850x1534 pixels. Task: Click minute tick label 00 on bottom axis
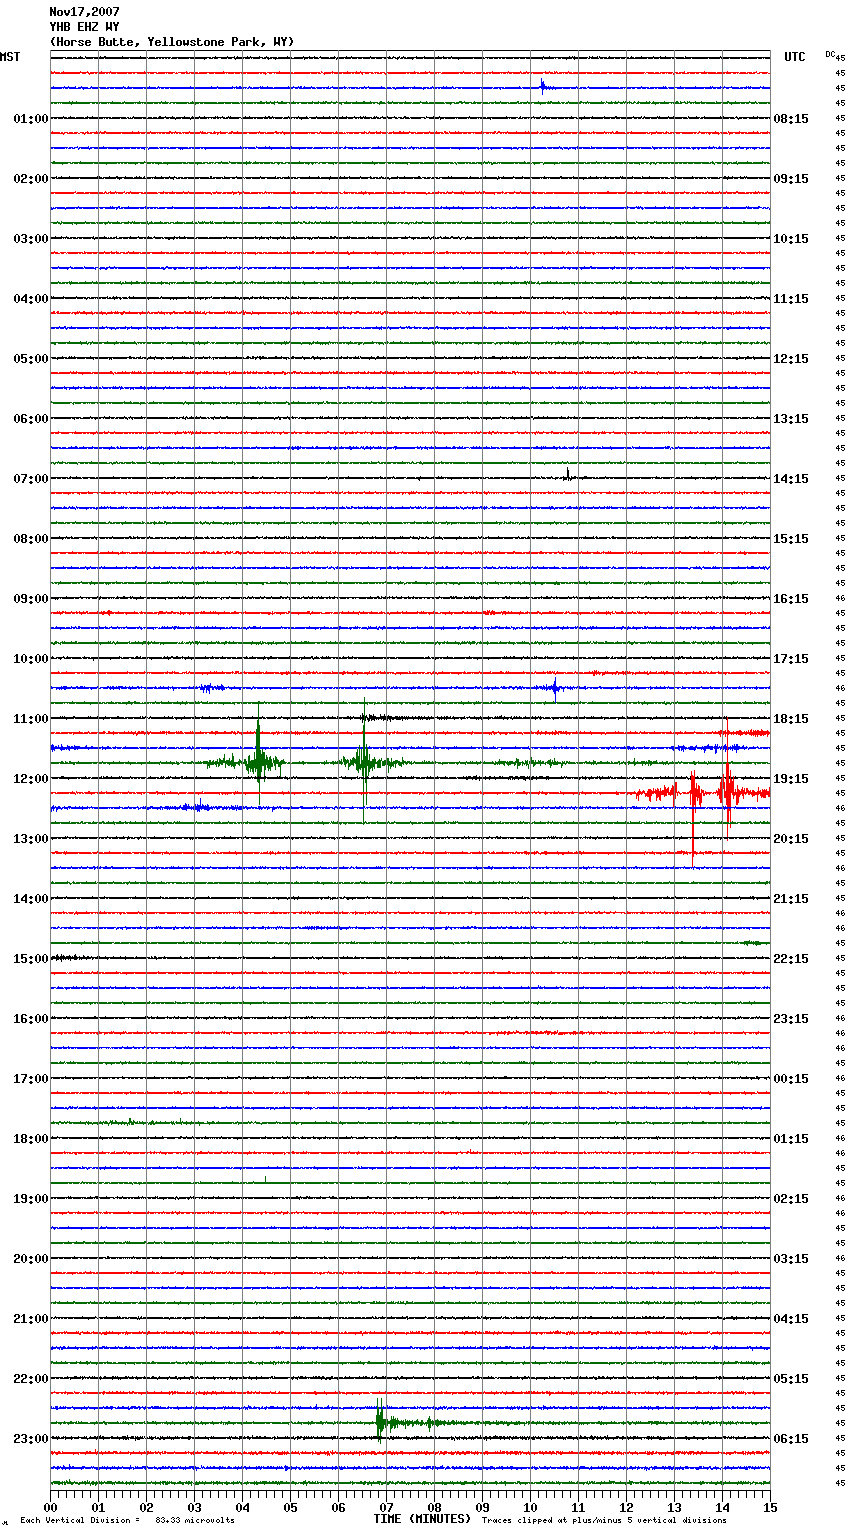click(50, 1507)
